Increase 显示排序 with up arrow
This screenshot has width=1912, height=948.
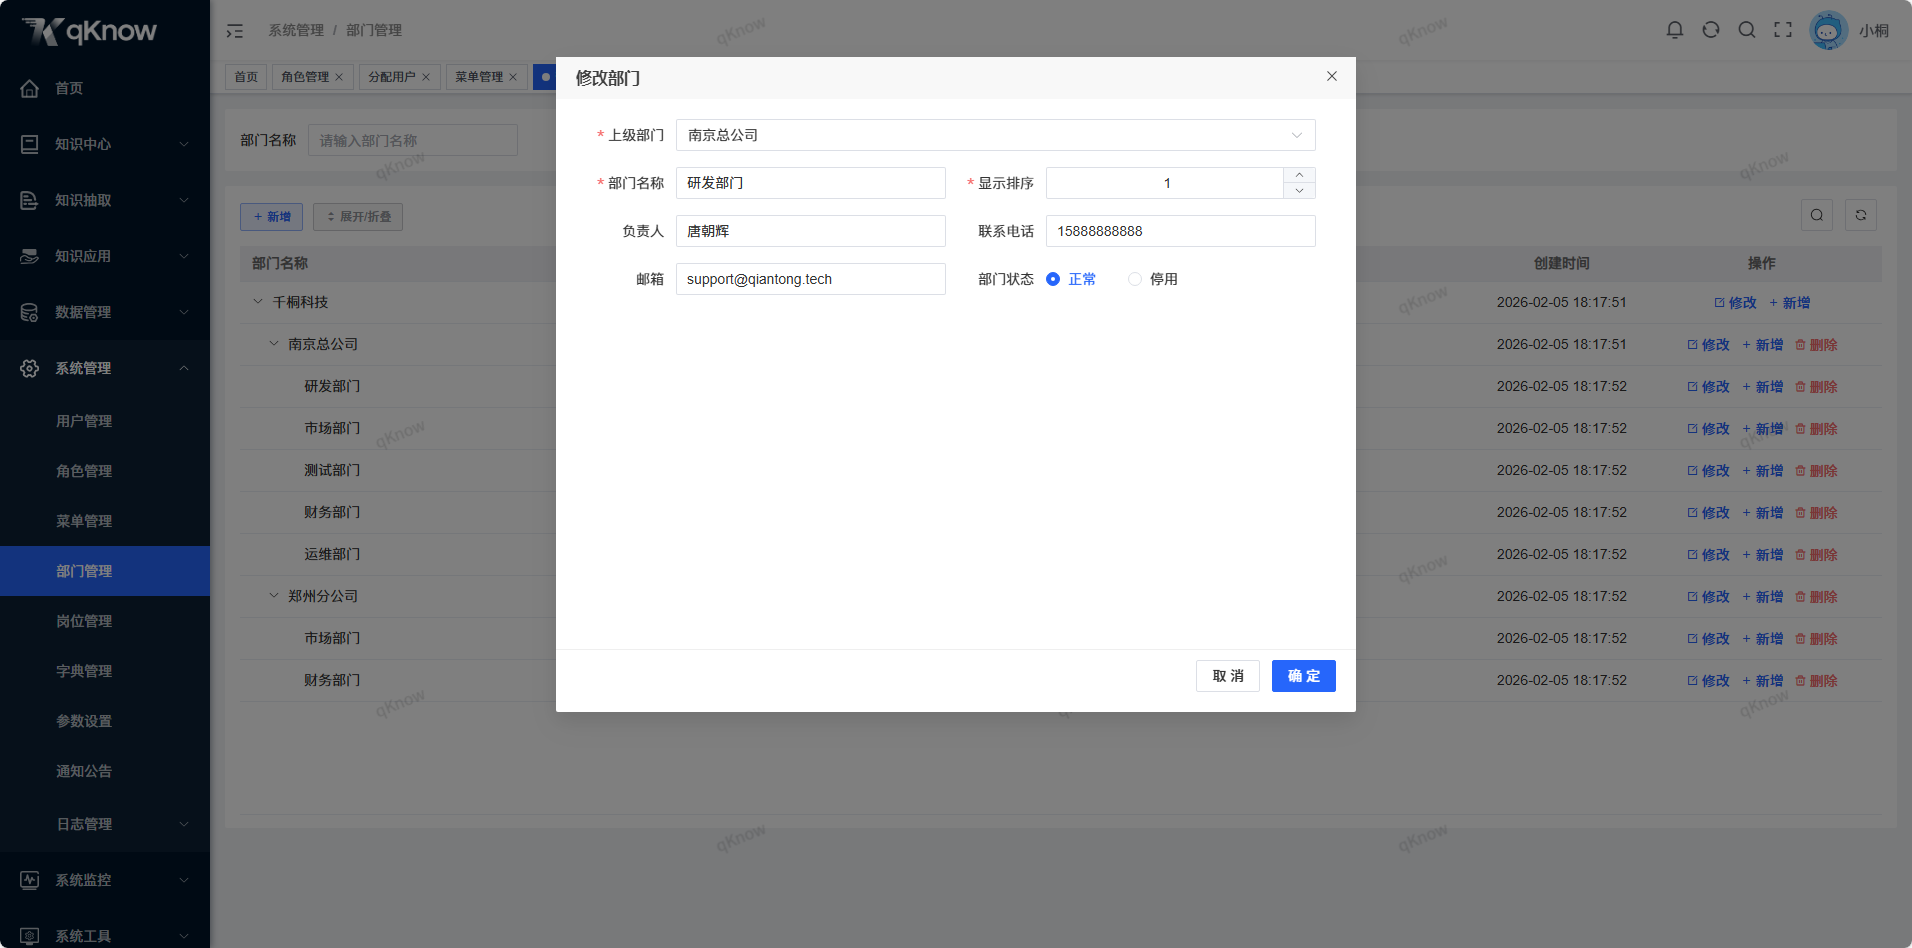tap(1299, 175)
